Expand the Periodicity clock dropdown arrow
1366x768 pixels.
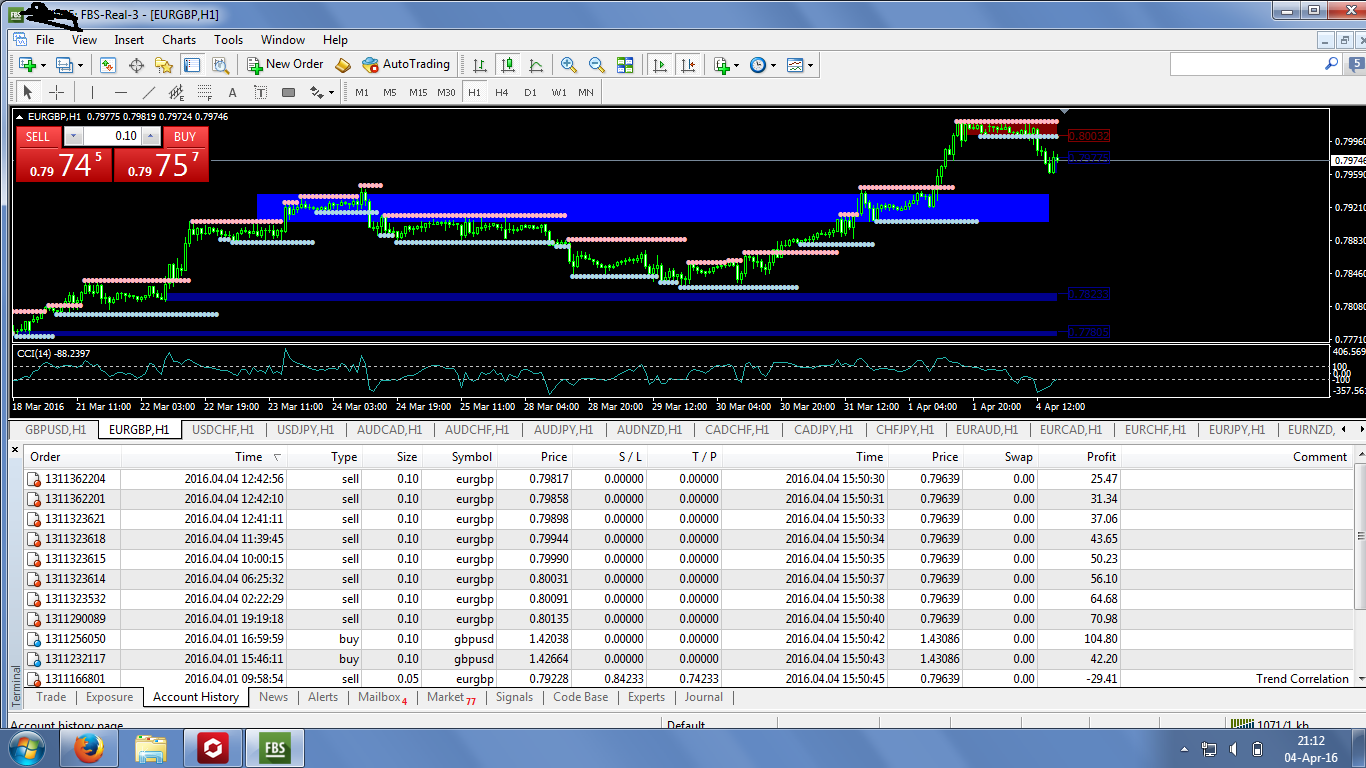(774, 65)
